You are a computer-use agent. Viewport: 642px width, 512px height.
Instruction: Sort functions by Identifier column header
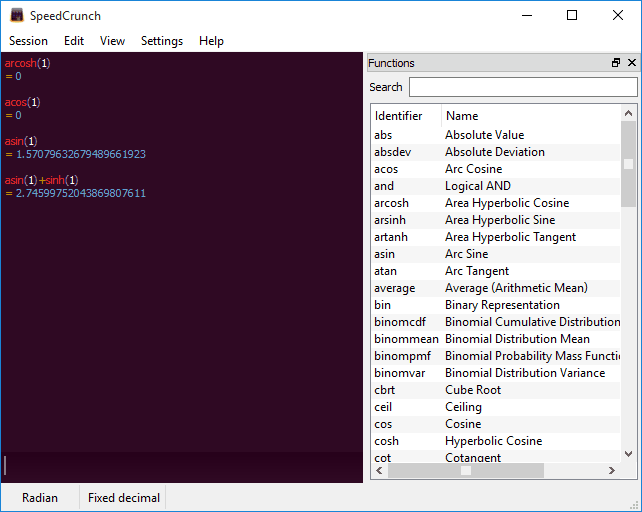(x=406, y=116)
